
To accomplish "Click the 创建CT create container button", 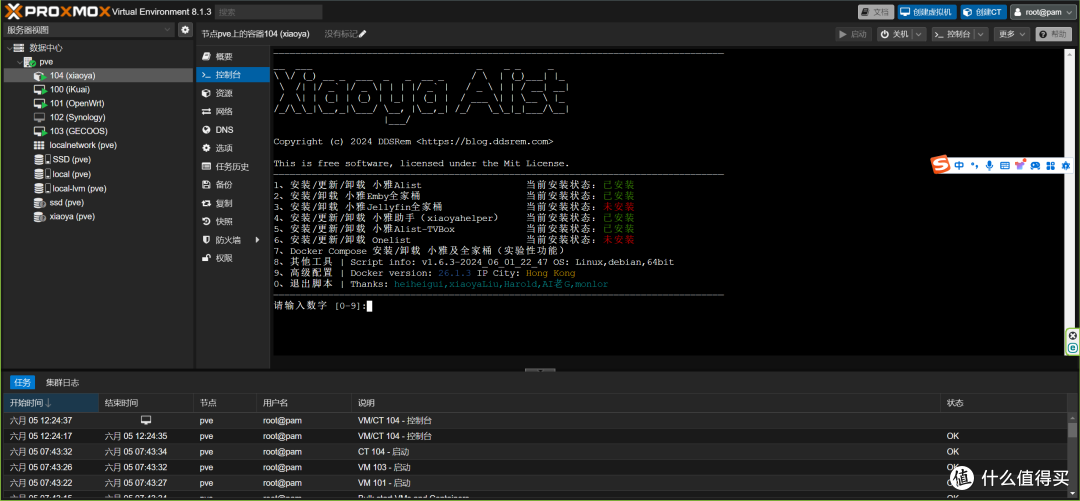I will 984,12.
